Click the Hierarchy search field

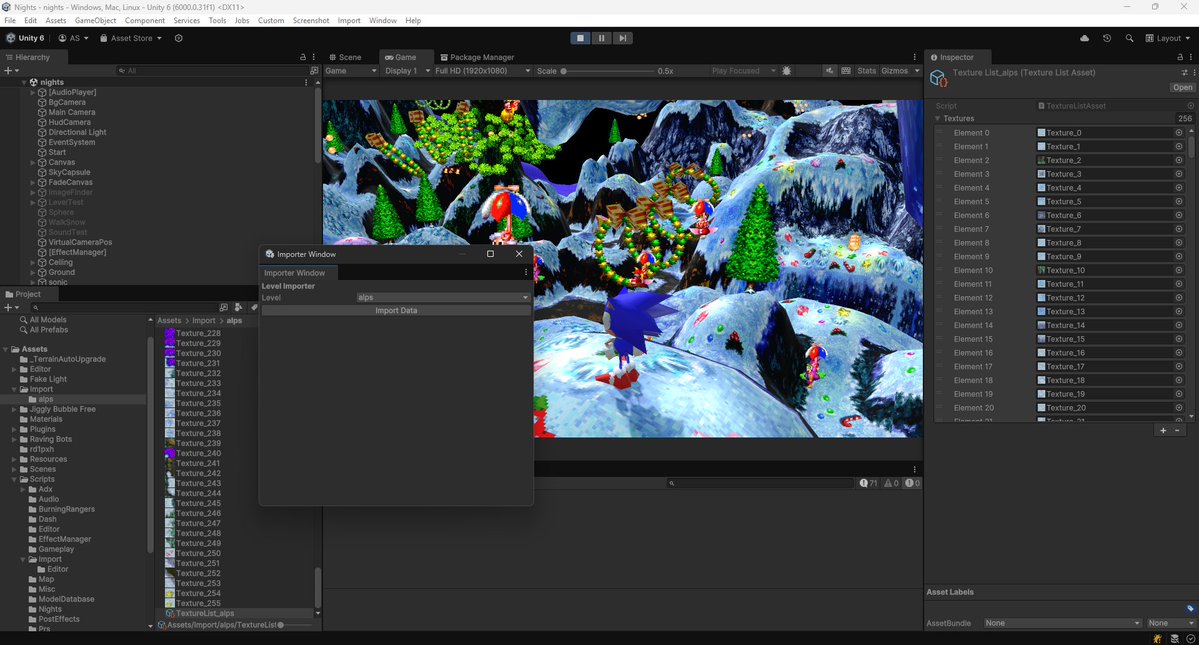pos(213,70)
